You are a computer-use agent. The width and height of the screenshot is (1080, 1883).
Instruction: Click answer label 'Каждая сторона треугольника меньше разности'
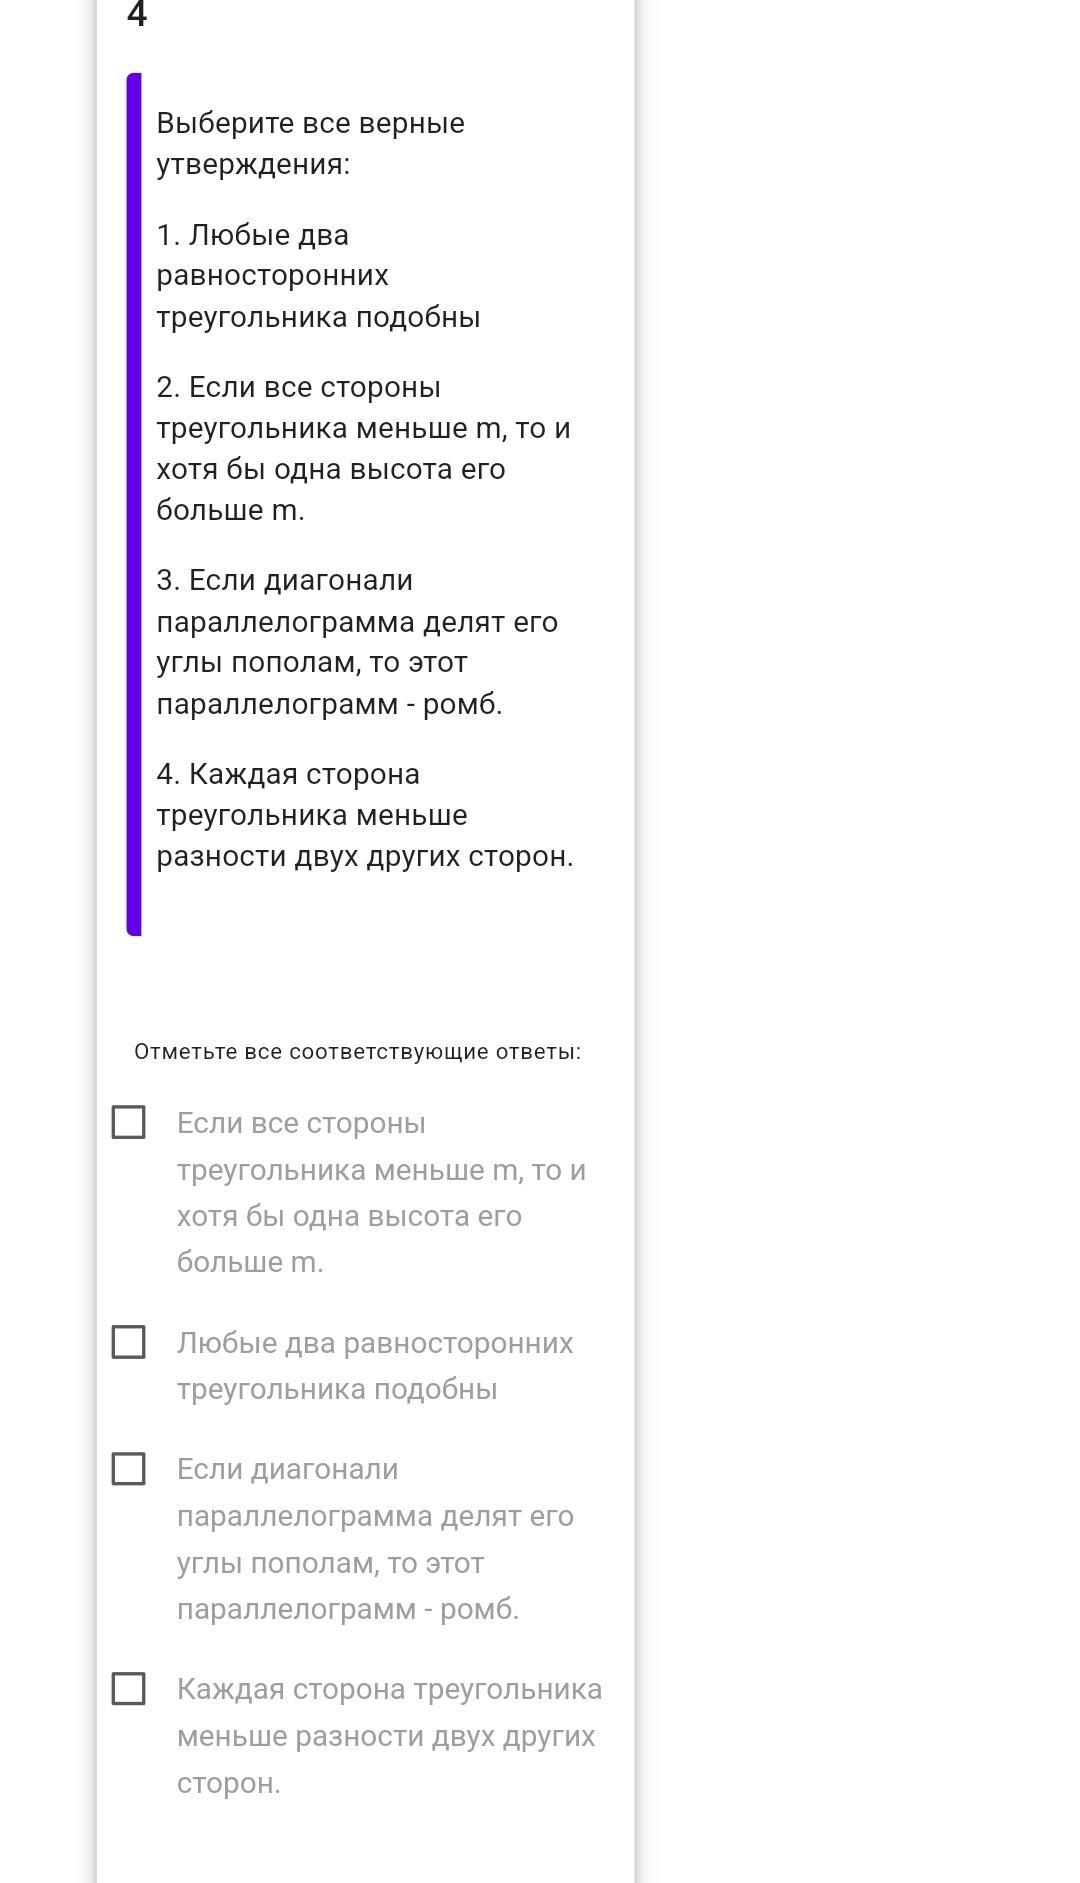[388, 1735]
